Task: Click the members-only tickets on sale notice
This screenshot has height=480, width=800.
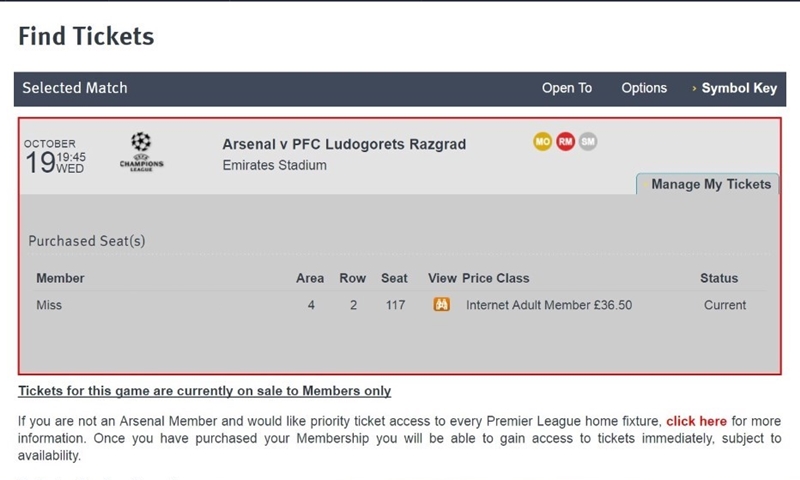Action: [205, 391]
